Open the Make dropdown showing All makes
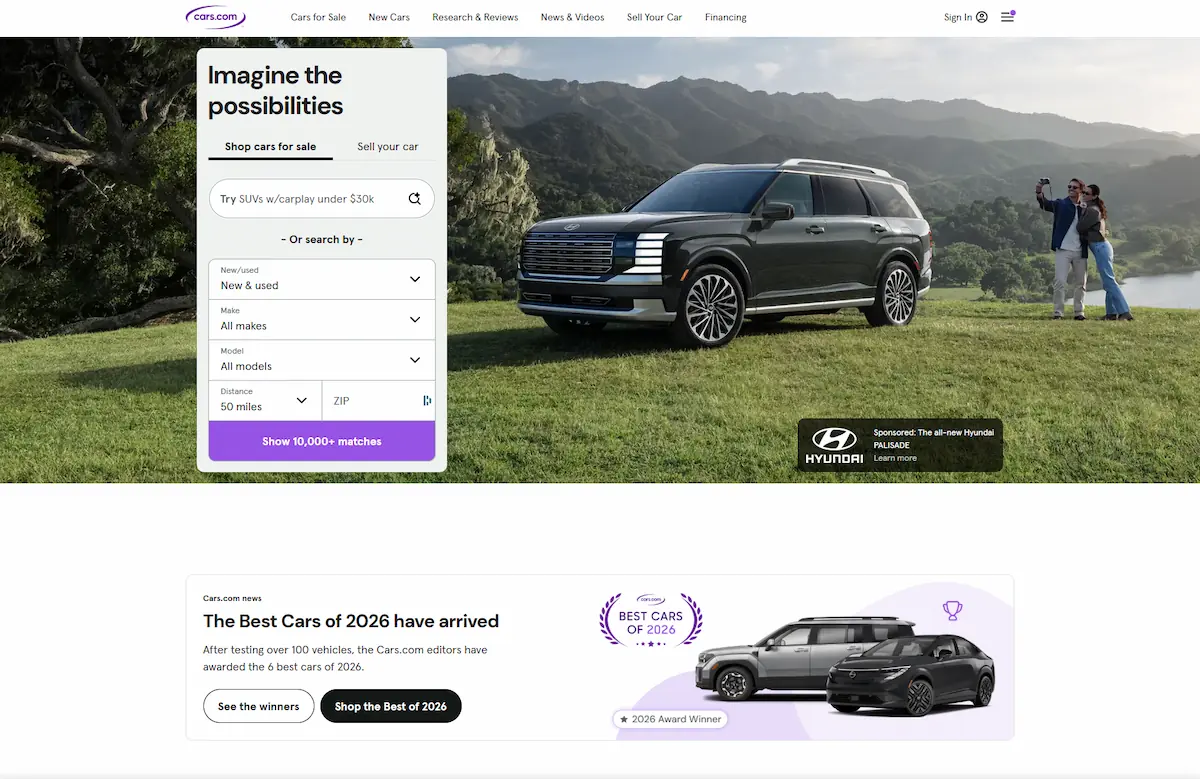This screenshot has height=779, width=1200. click(322, 319)
